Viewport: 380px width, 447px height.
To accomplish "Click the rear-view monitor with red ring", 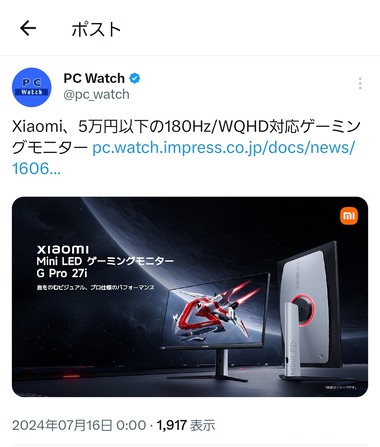I will (x=310, y=312).
